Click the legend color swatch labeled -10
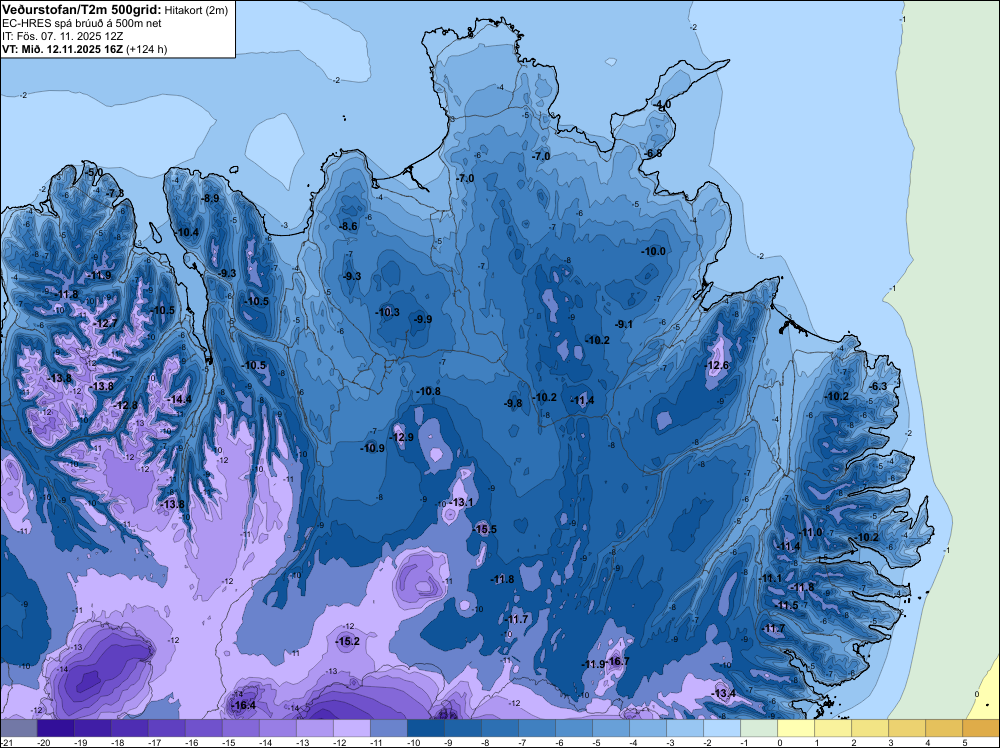The height and width of the screenshot is (748, 1000). point(425,729)
